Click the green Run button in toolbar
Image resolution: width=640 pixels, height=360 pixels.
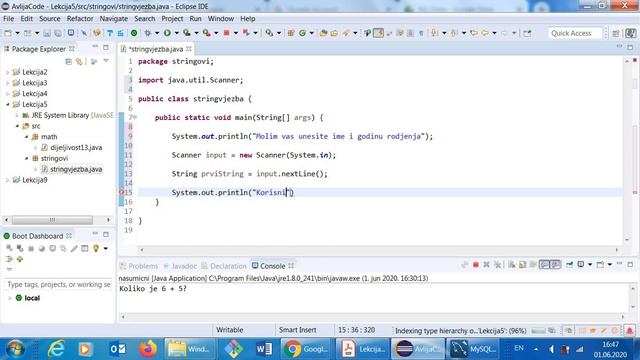(x=167, y=33)
